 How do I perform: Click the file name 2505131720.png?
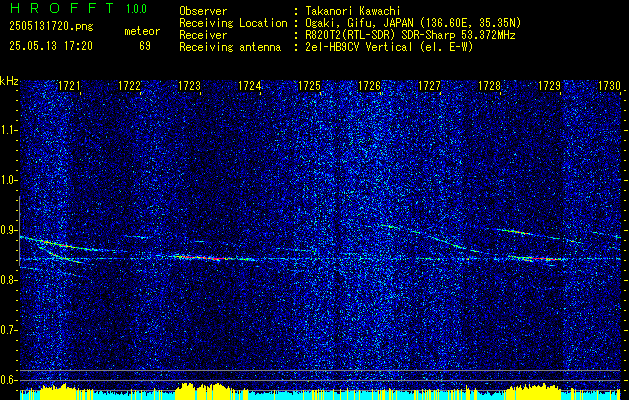(x=51, y=27)
